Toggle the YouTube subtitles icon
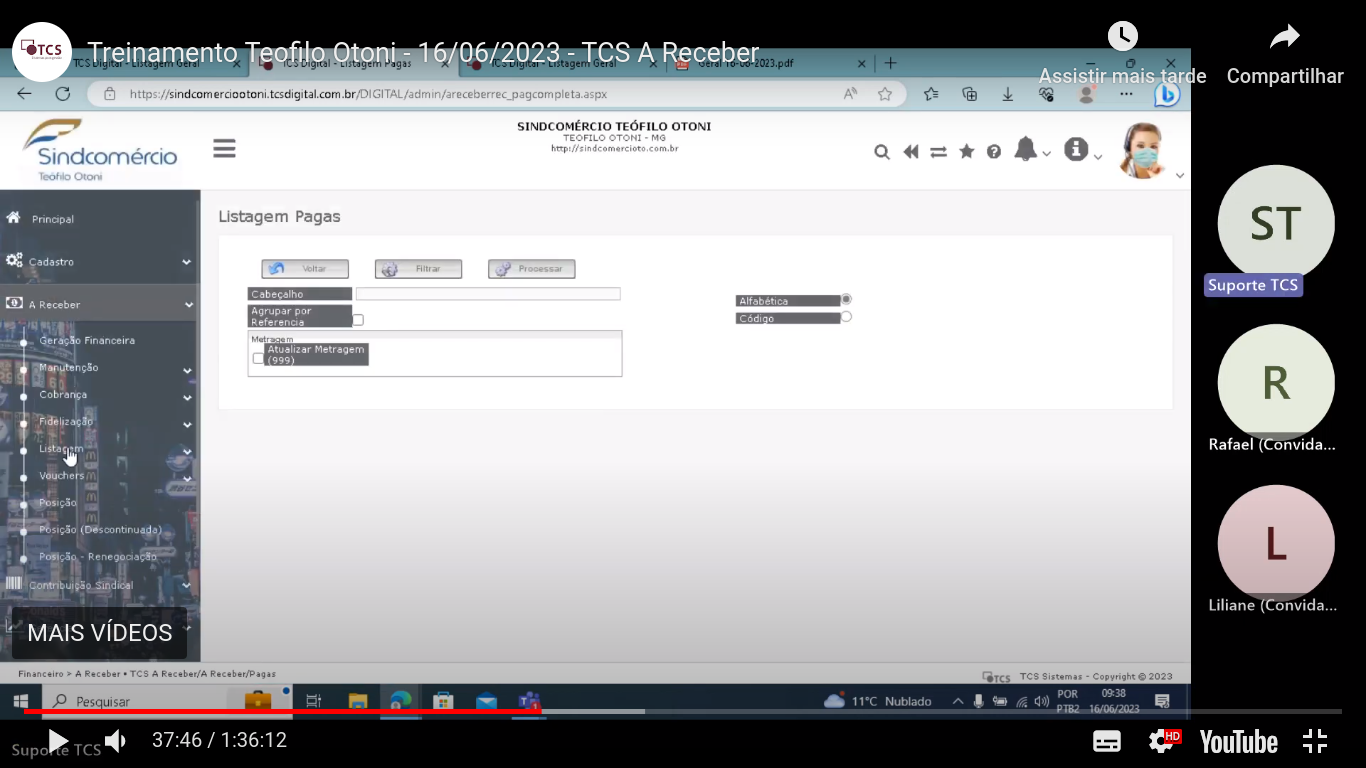This screenshot has height=768, width=1366. point(1107,741)
